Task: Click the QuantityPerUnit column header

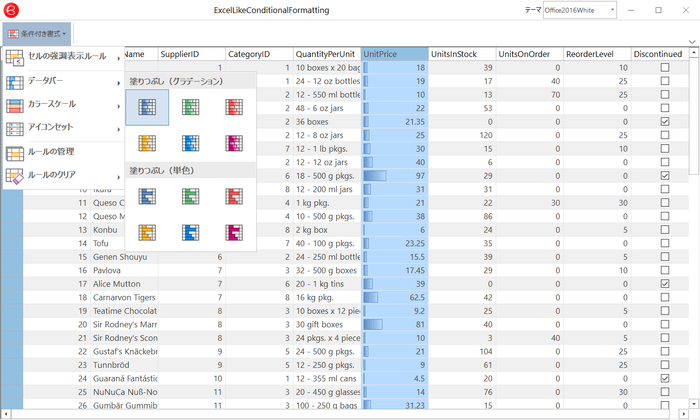Action: [x=327, y=54]
